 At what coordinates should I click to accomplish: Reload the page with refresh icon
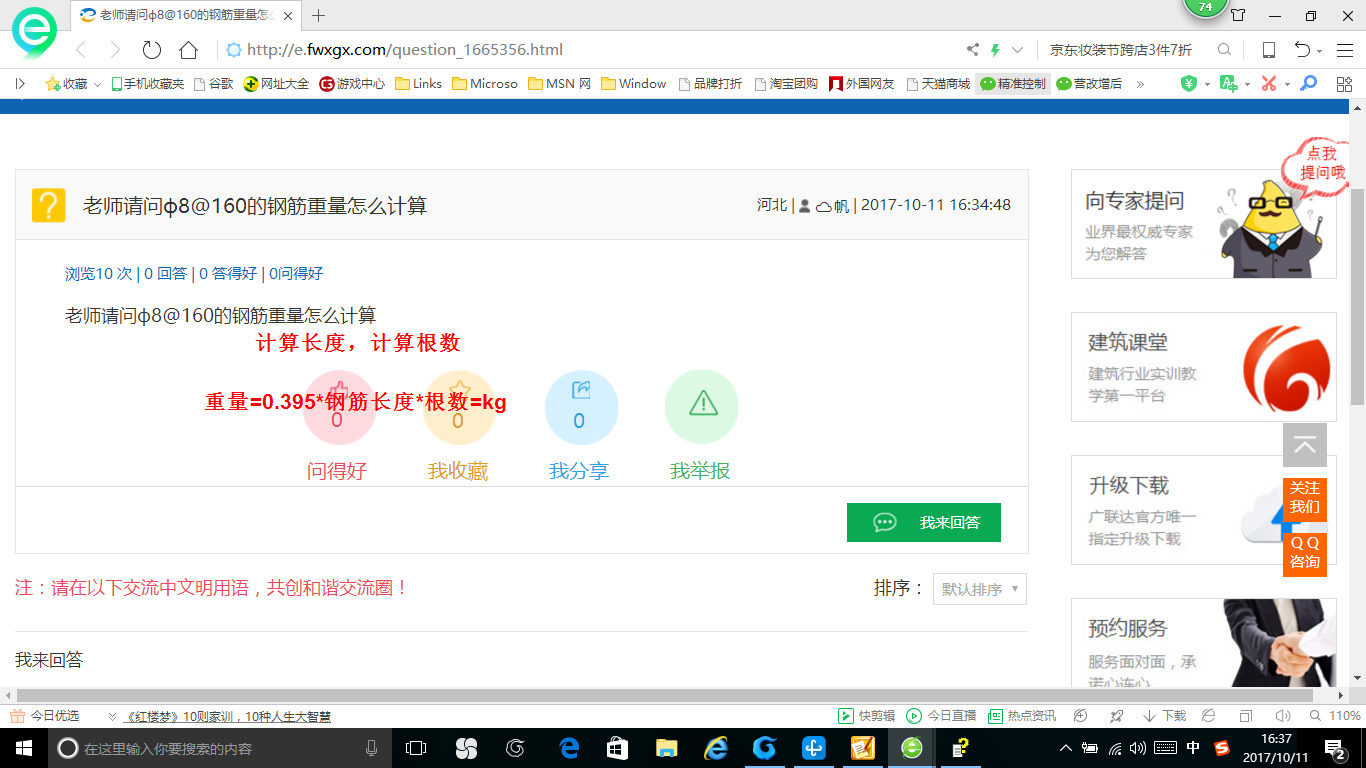click(x=151, y=50)
